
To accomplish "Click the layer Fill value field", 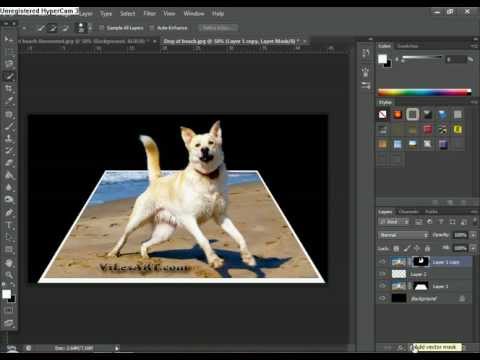I will click(x=460, y=248).
